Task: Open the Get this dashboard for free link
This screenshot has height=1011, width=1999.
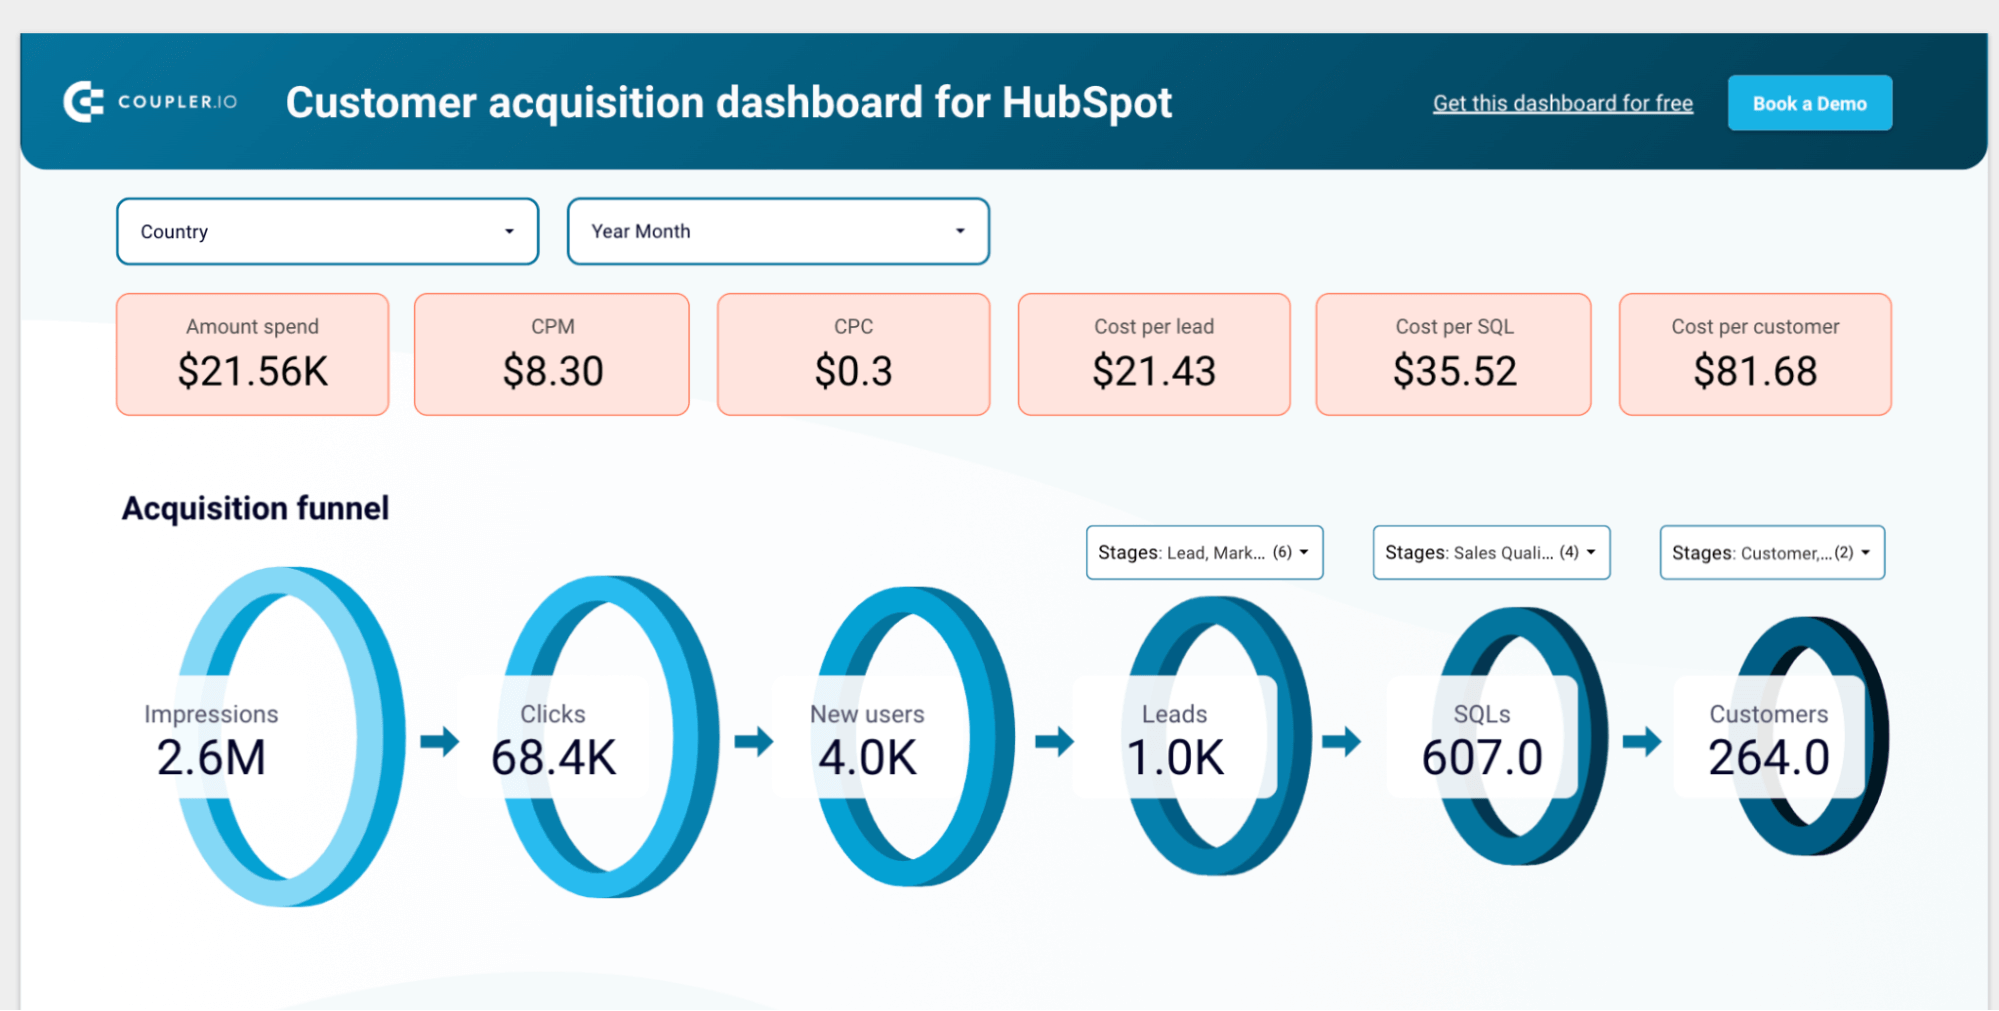Action: coord(1562,103)
